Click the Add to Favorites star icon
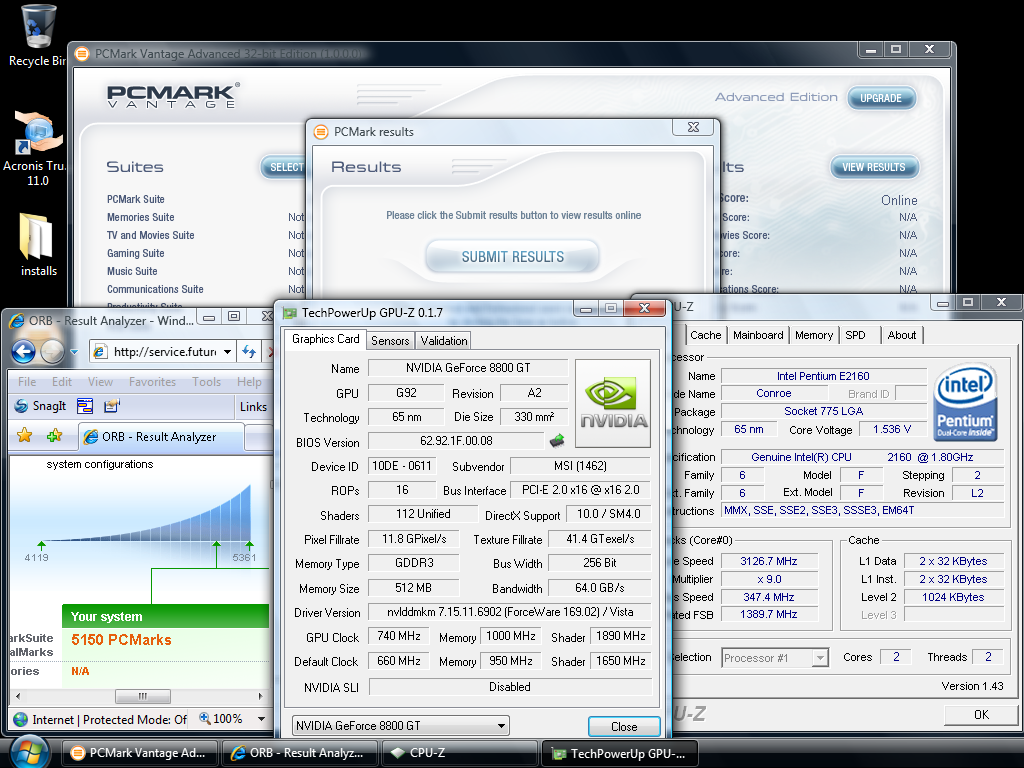The image size is (1024, 768). (54, 435)
